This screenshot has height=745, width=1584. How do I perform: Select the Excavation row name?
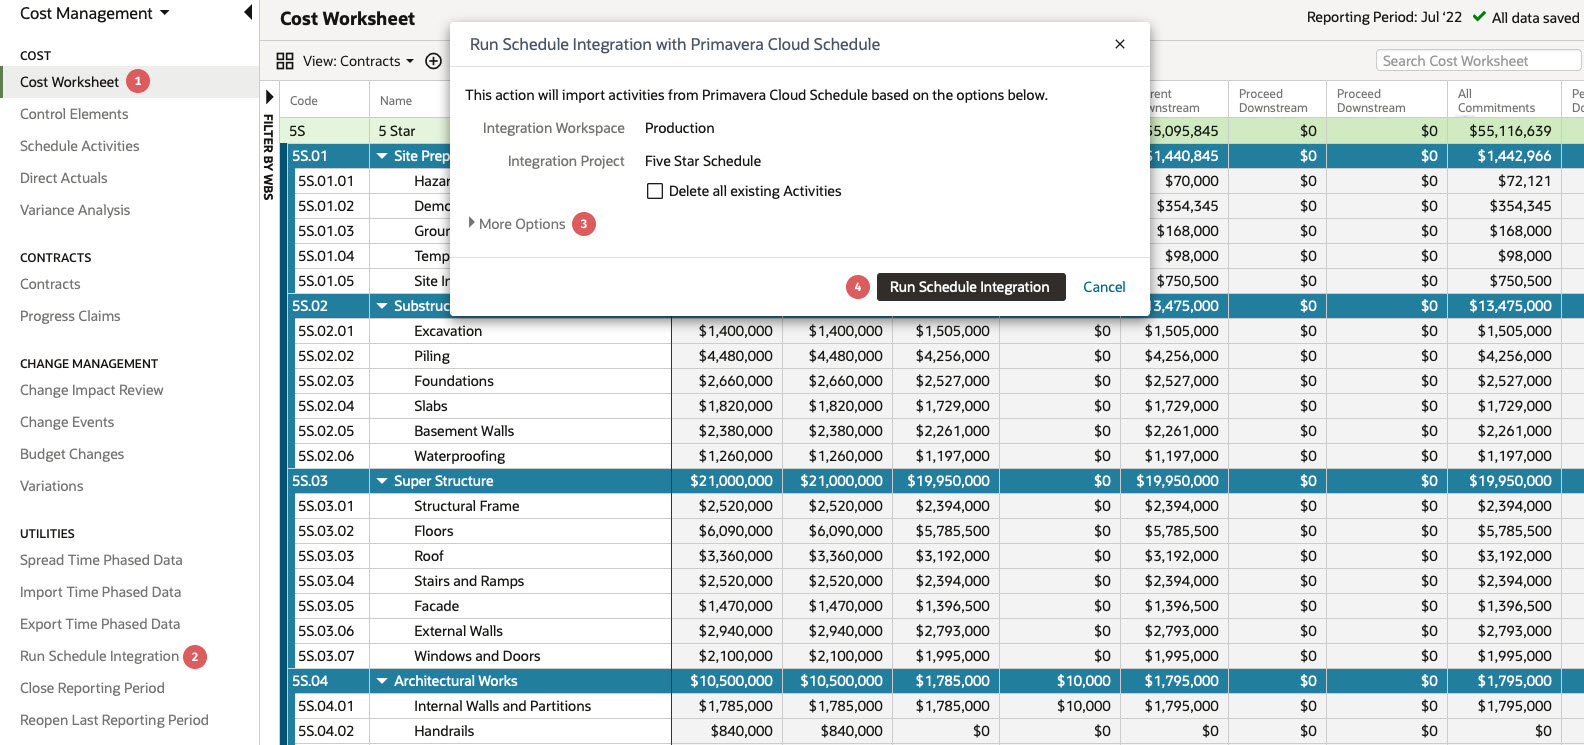(x=448, y=331)
